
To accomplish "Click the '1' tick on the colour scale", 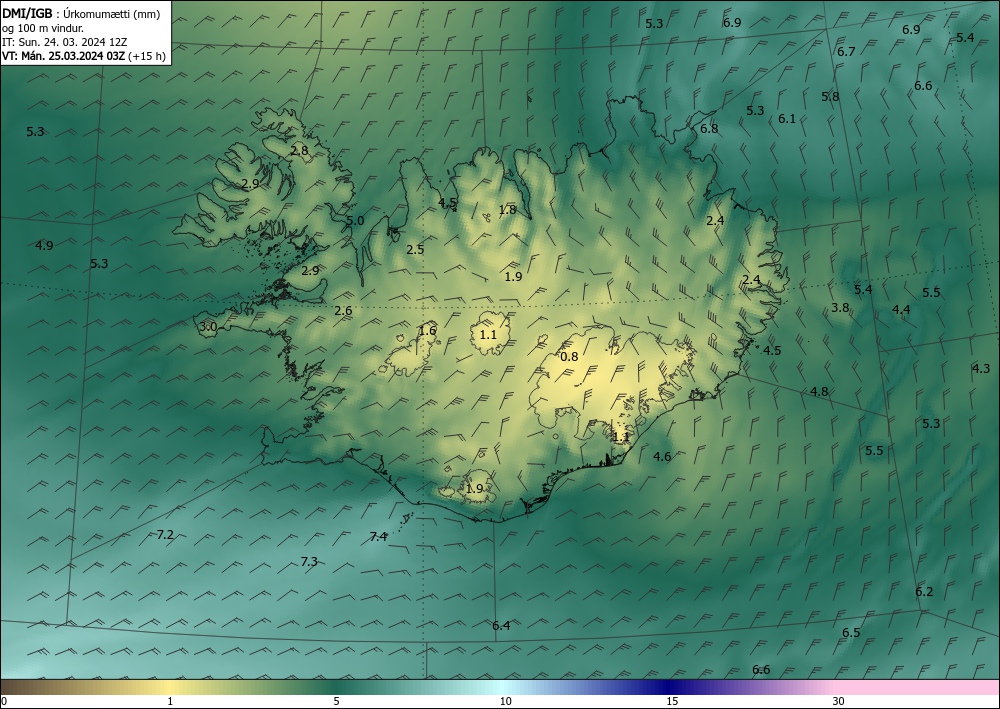I will 170,701.
